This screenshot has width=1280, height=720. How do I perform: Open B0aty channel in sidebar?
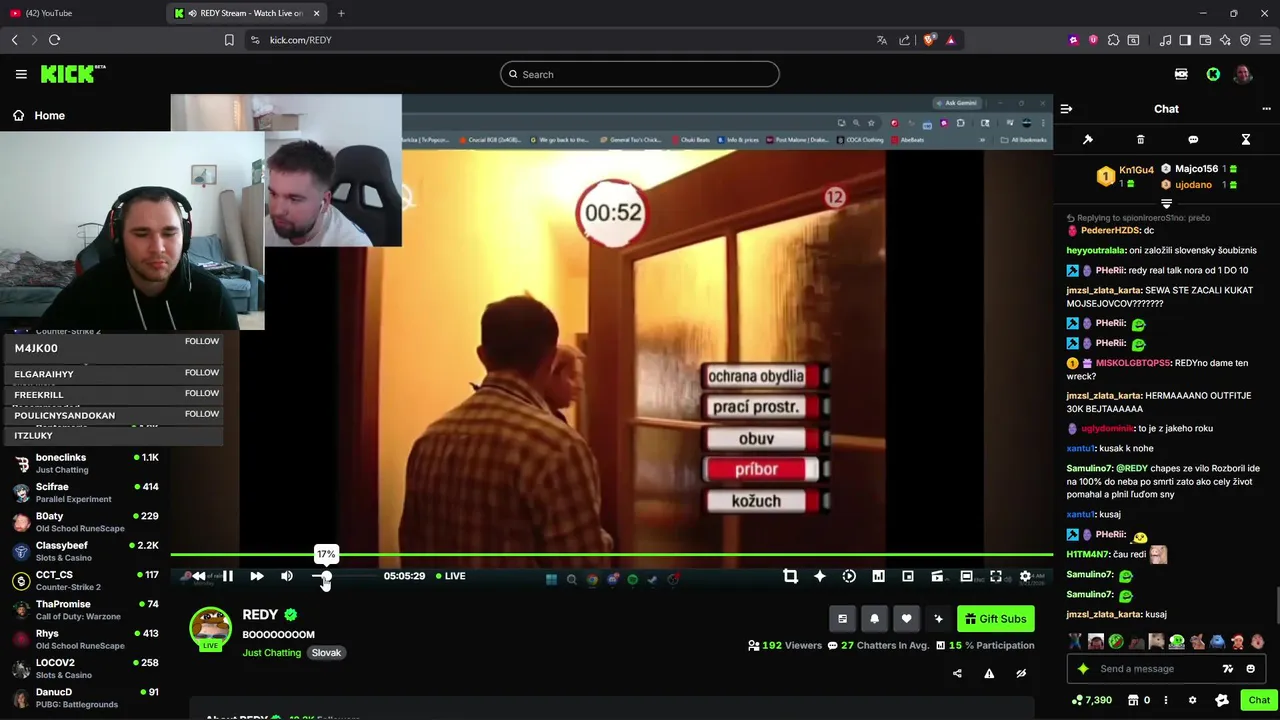click(85, 522)
